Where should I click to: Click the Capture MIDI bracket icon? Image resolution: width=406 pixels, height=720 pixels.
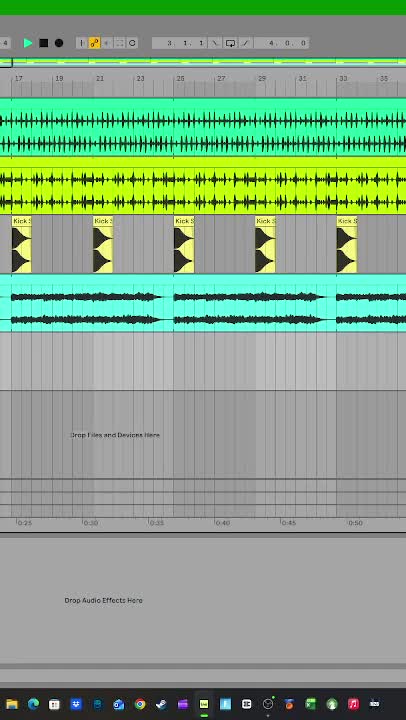(119, 43)
